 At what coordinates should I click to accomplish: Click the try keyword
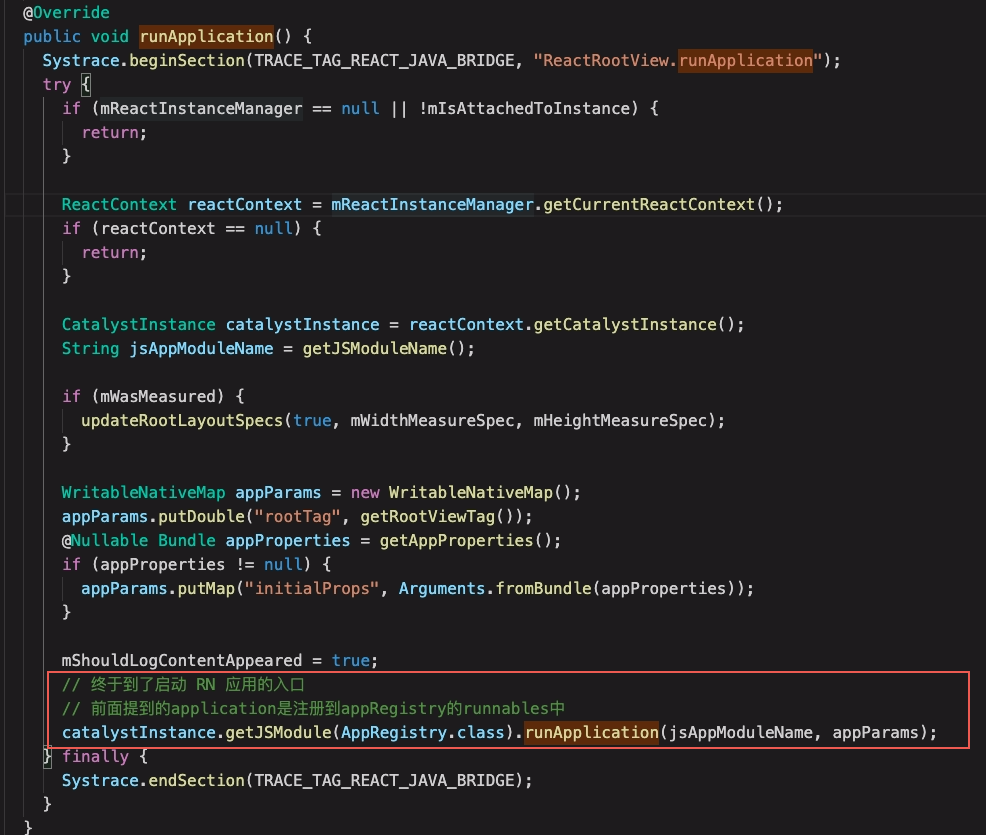[x=56, y=84]
